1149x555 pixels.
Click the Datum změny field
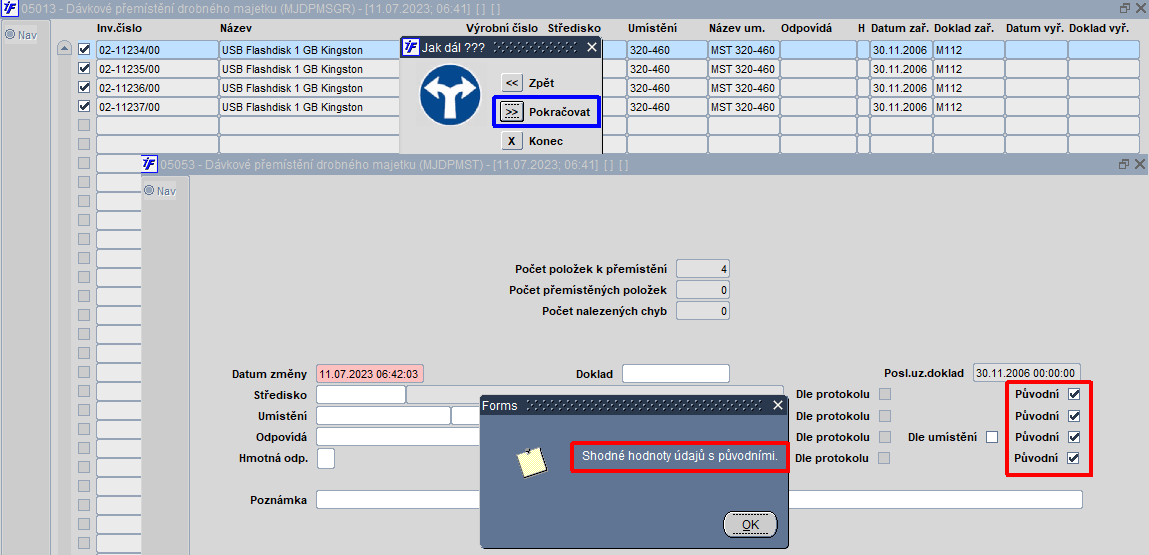(370, 373)
